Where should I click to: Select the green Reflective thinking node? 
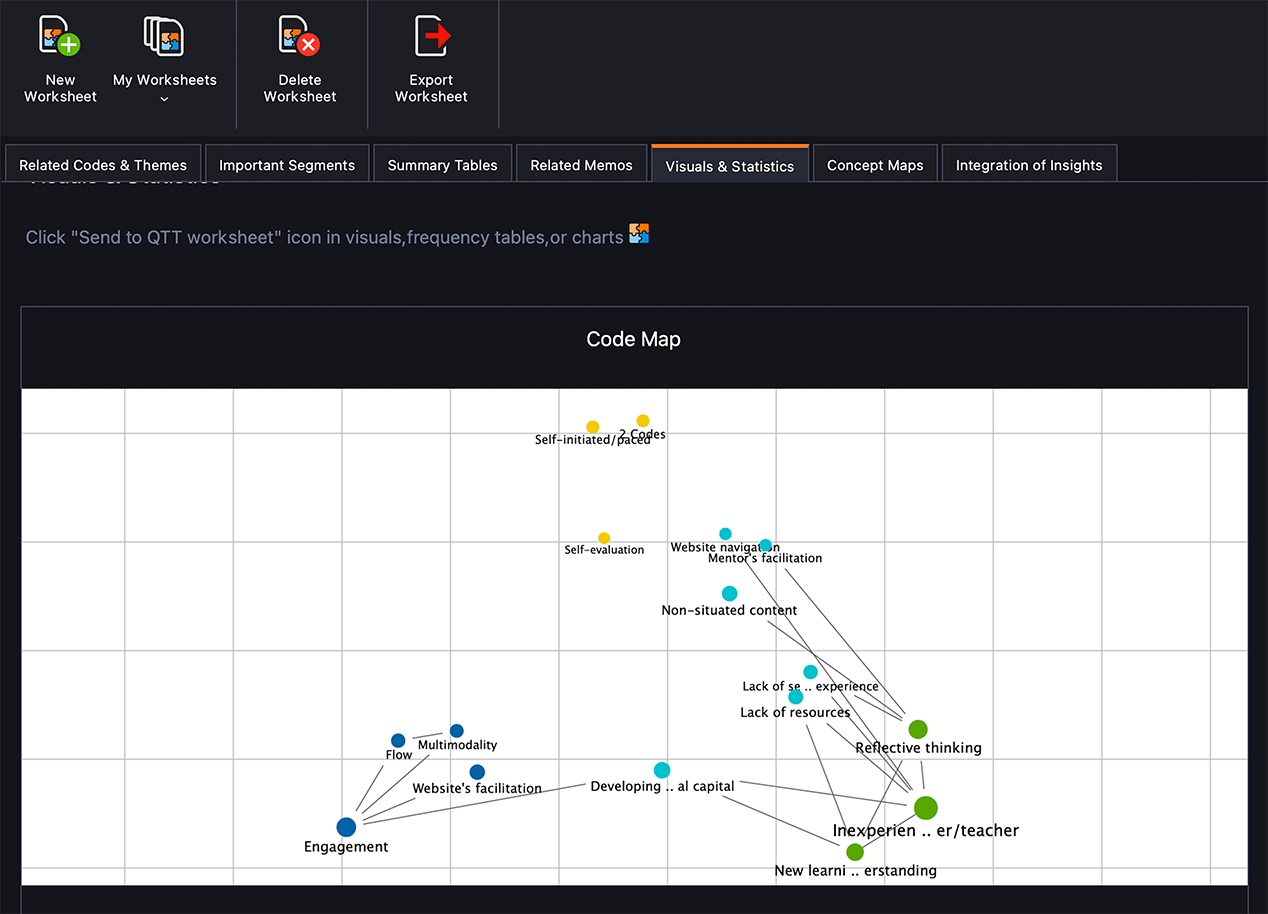click(x=918, y=730)
